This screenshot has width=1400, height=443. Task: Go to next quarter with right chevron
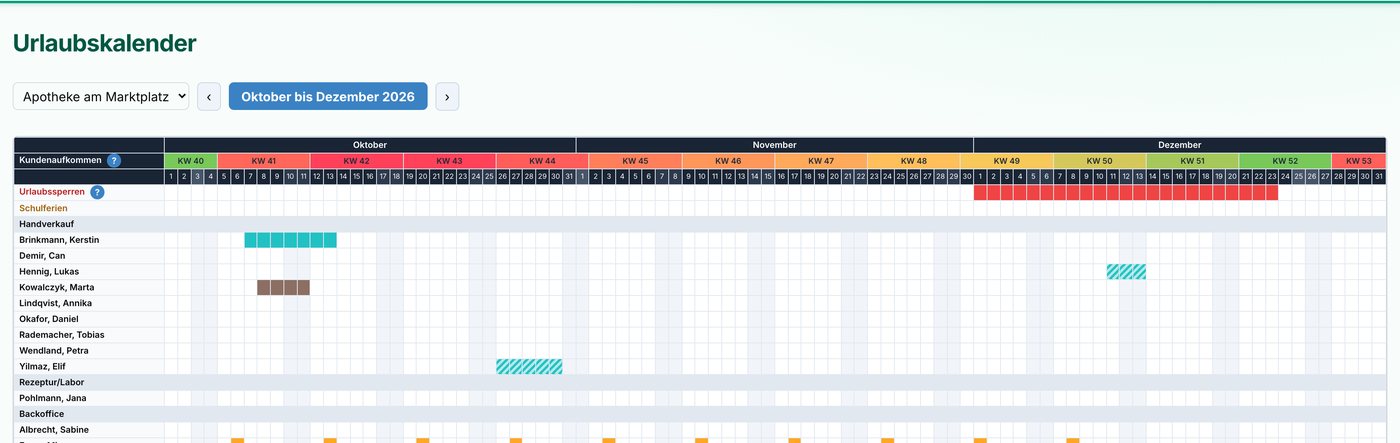447,97
